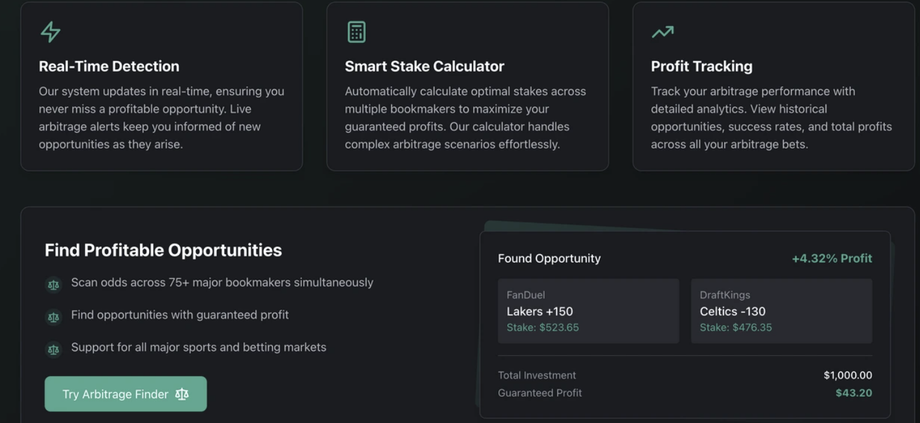The width and height of the screenshot is (920, 423).
Task: Open the Try Arbitrage Finder button
Action: [126, 394]
